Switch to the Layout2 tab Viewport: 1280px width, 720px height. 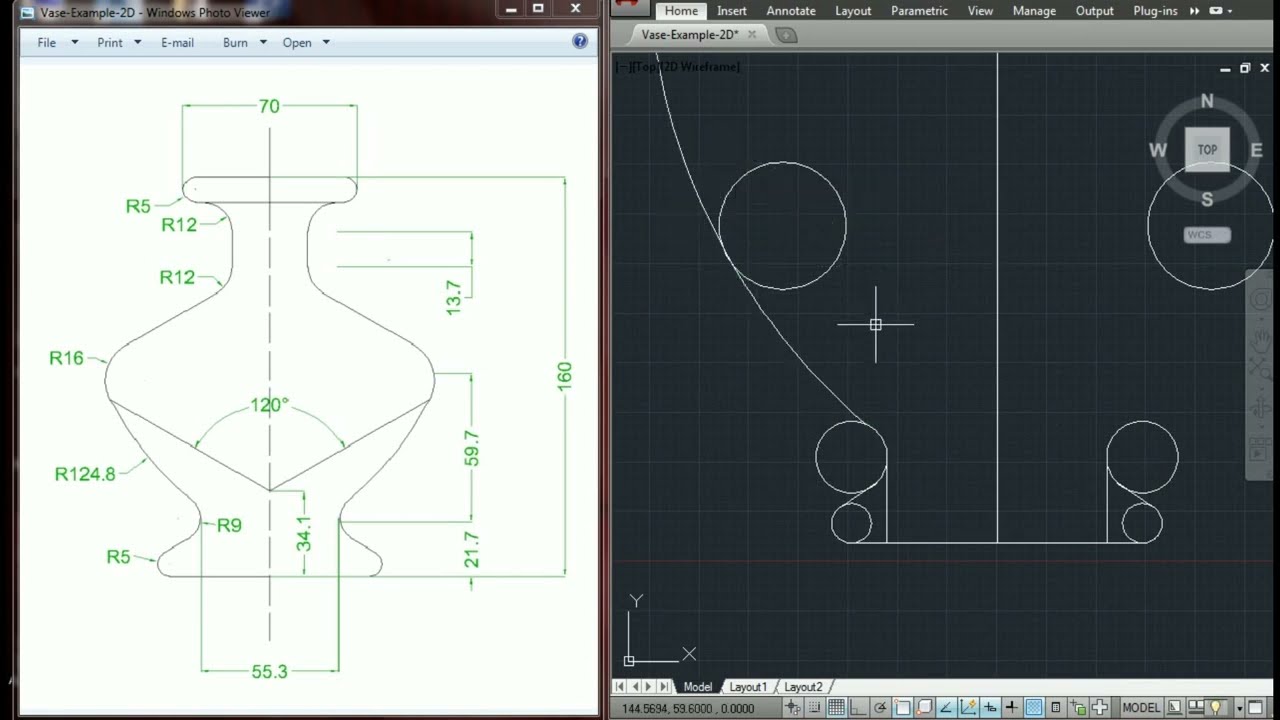click(803, 687)
